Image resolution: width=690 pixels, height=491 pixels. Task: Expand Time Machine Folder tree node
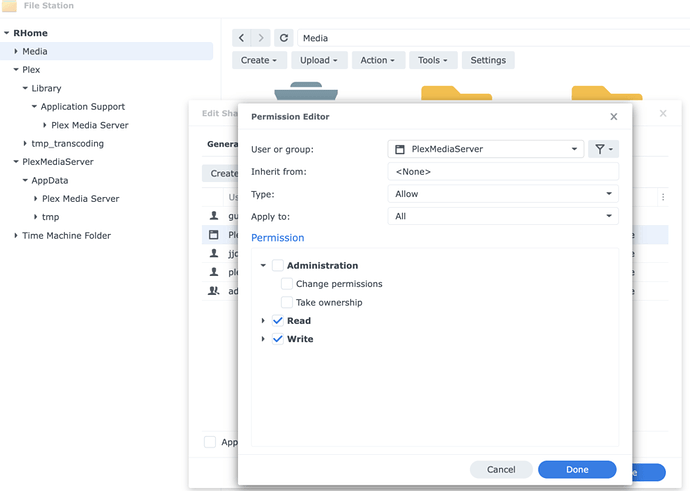(x=16, y=235)
